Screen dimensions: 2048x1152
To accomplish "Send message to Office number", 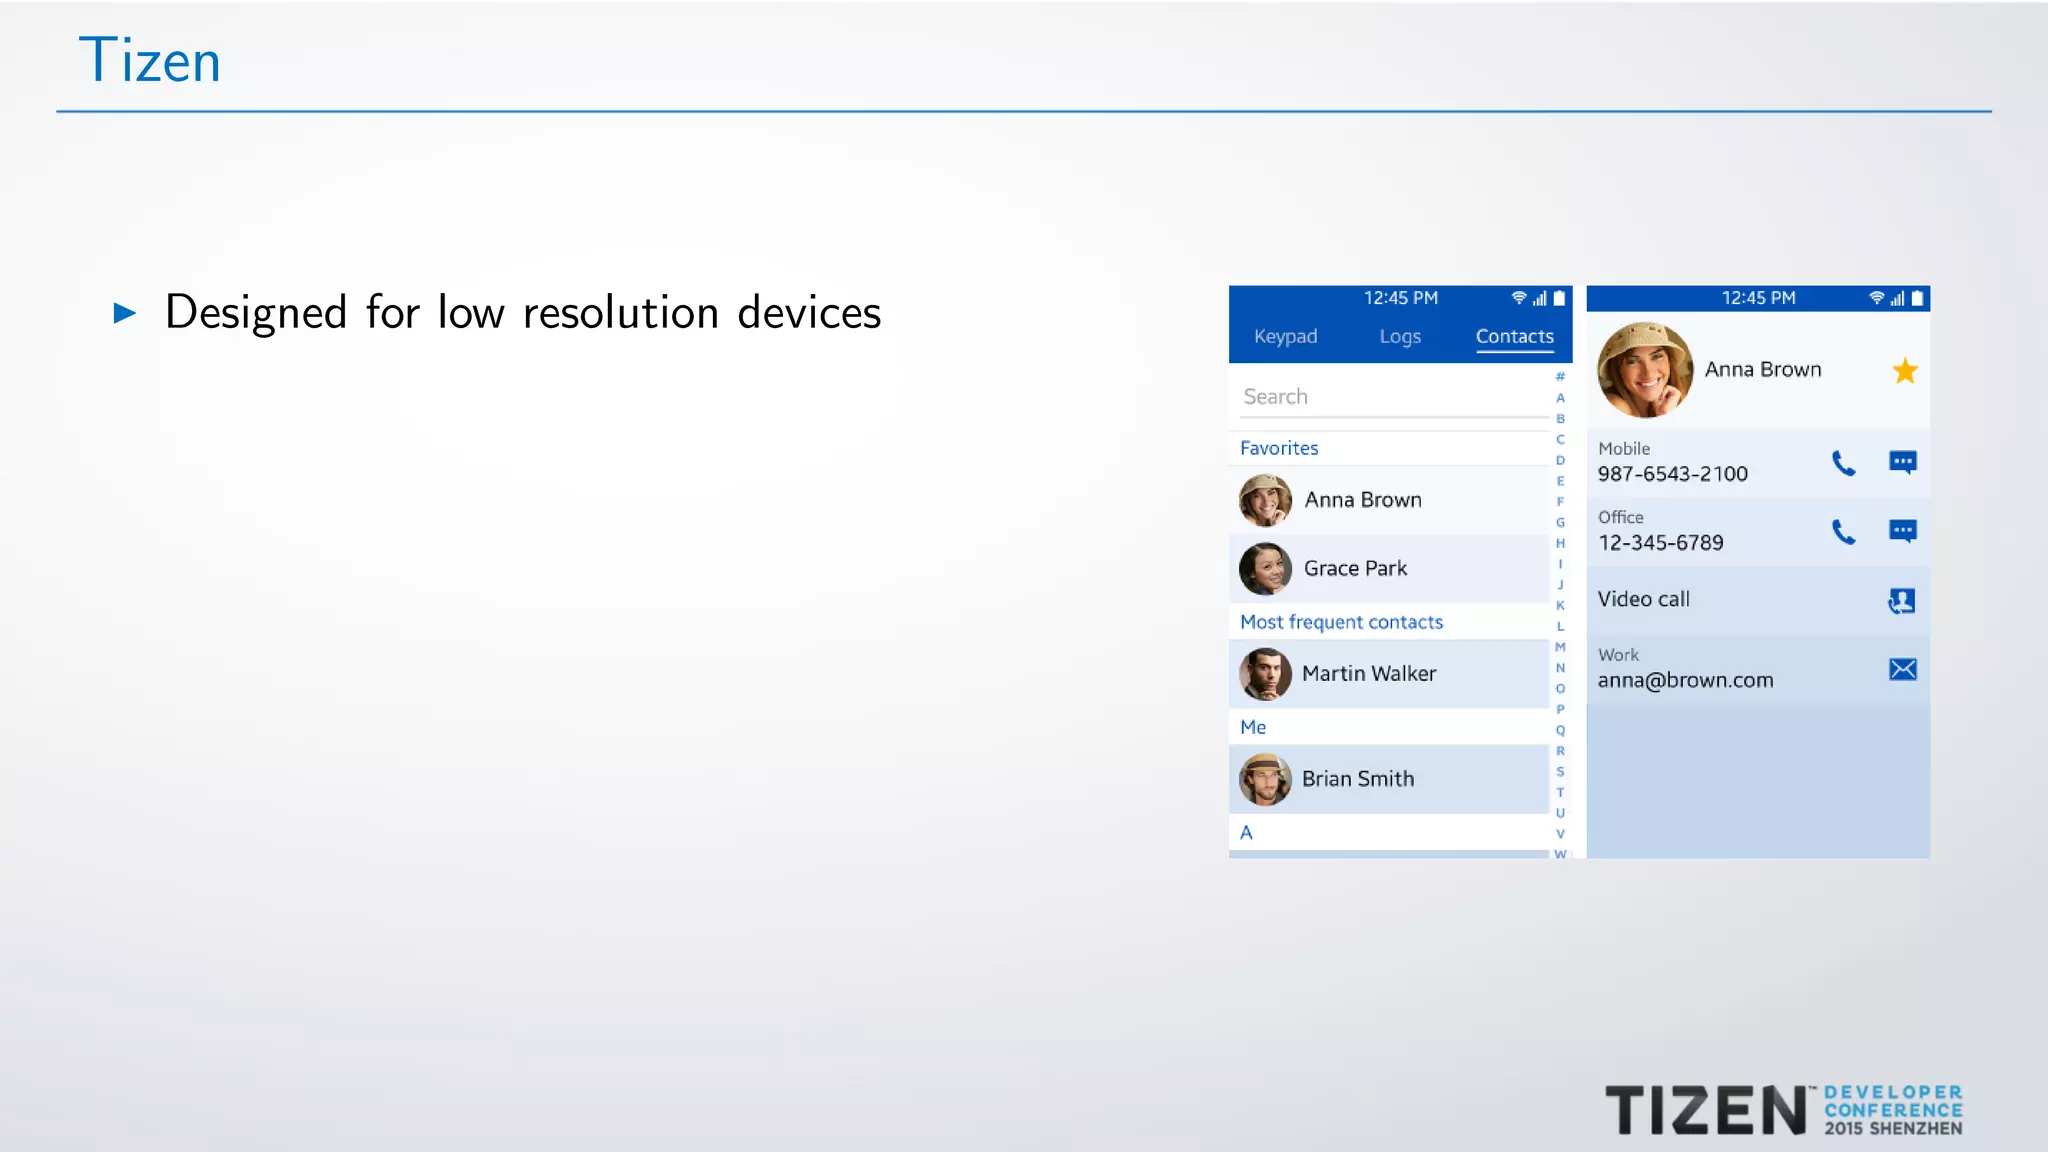I will 1902,531.
